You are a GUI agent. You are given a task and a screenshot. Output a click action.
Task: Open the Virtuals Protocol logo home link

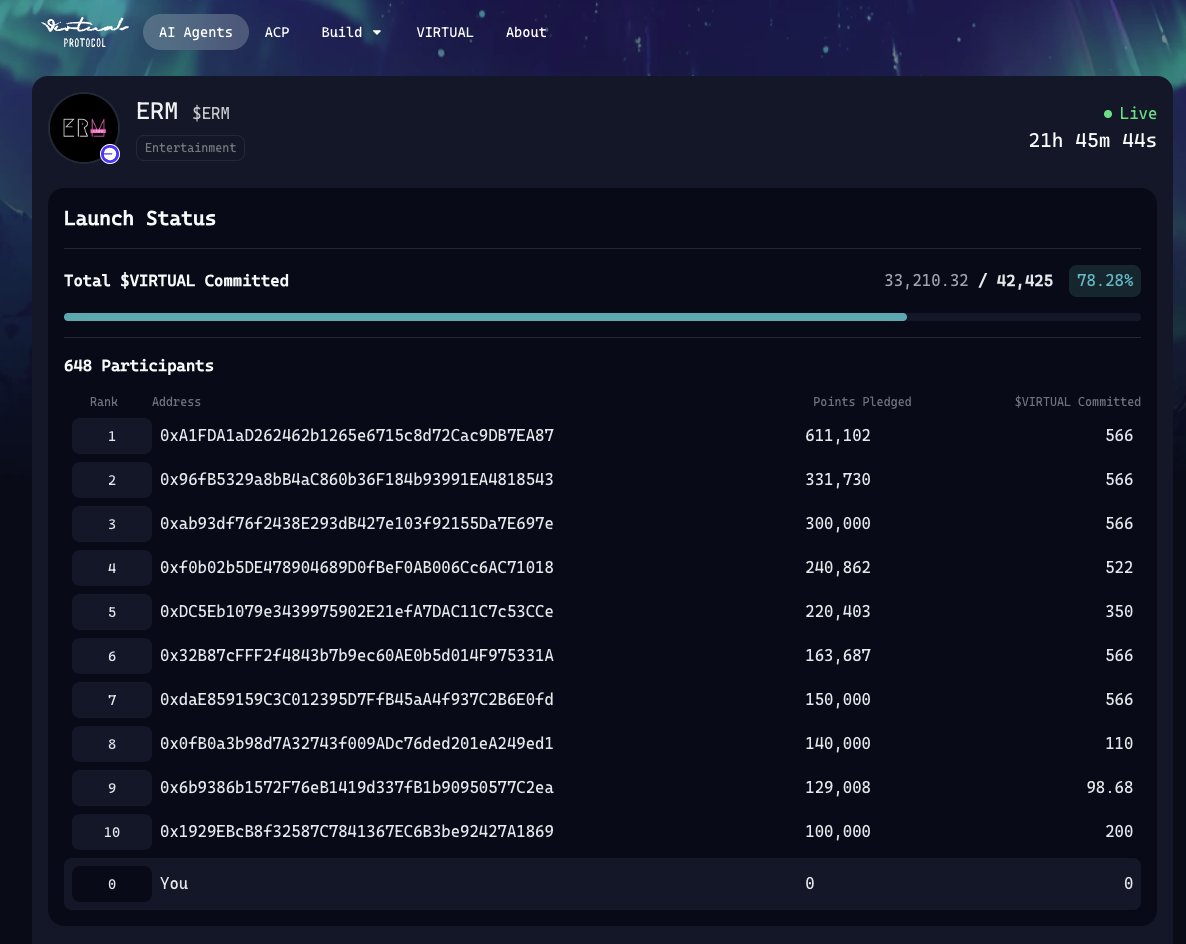pyautogui.click(x=85, y=33)
